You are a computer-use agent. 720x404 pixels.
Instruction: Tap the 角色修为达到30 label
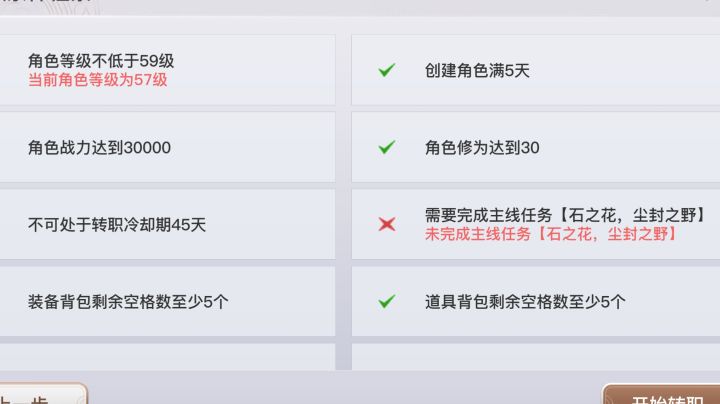point(482,147)
